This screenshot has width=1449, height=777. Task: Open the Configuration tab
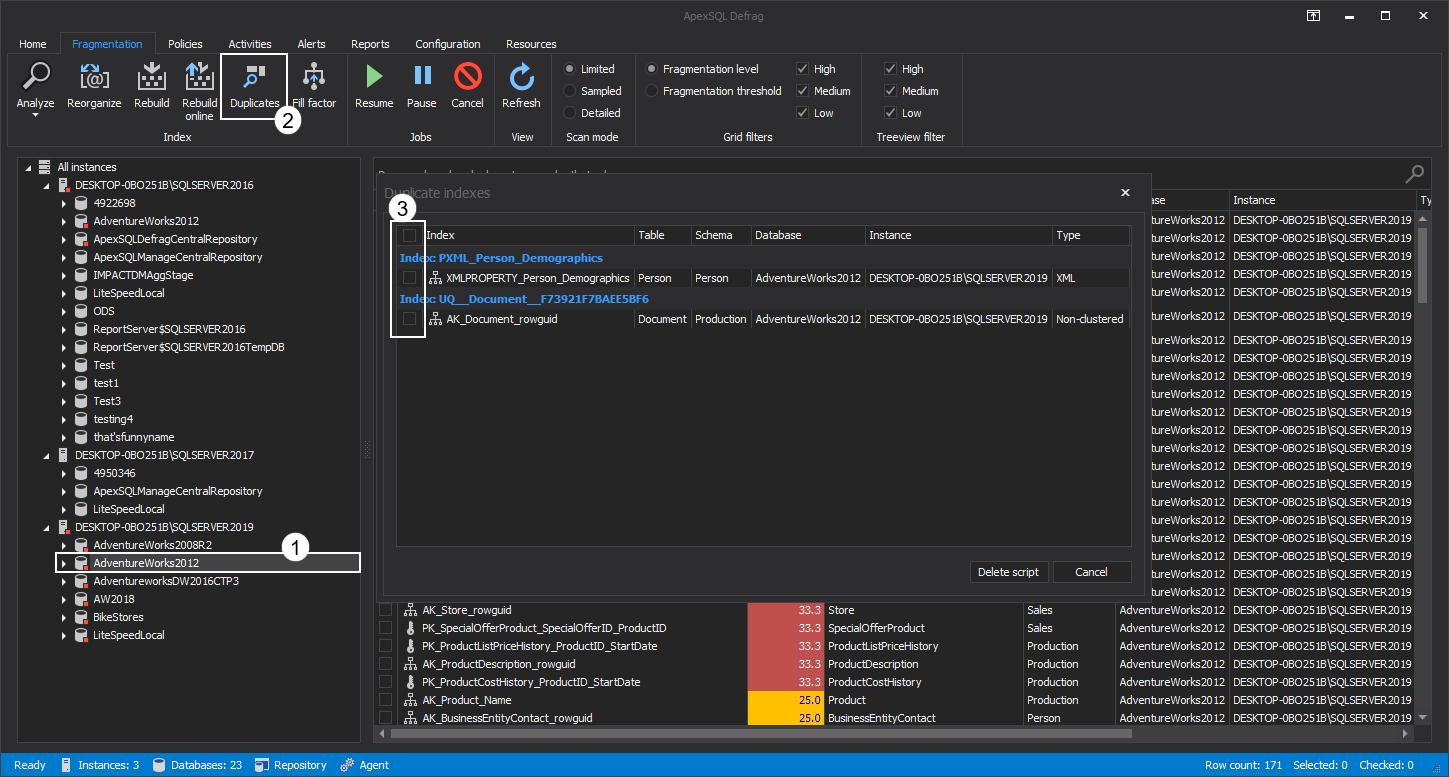click(x=448, y=44)
